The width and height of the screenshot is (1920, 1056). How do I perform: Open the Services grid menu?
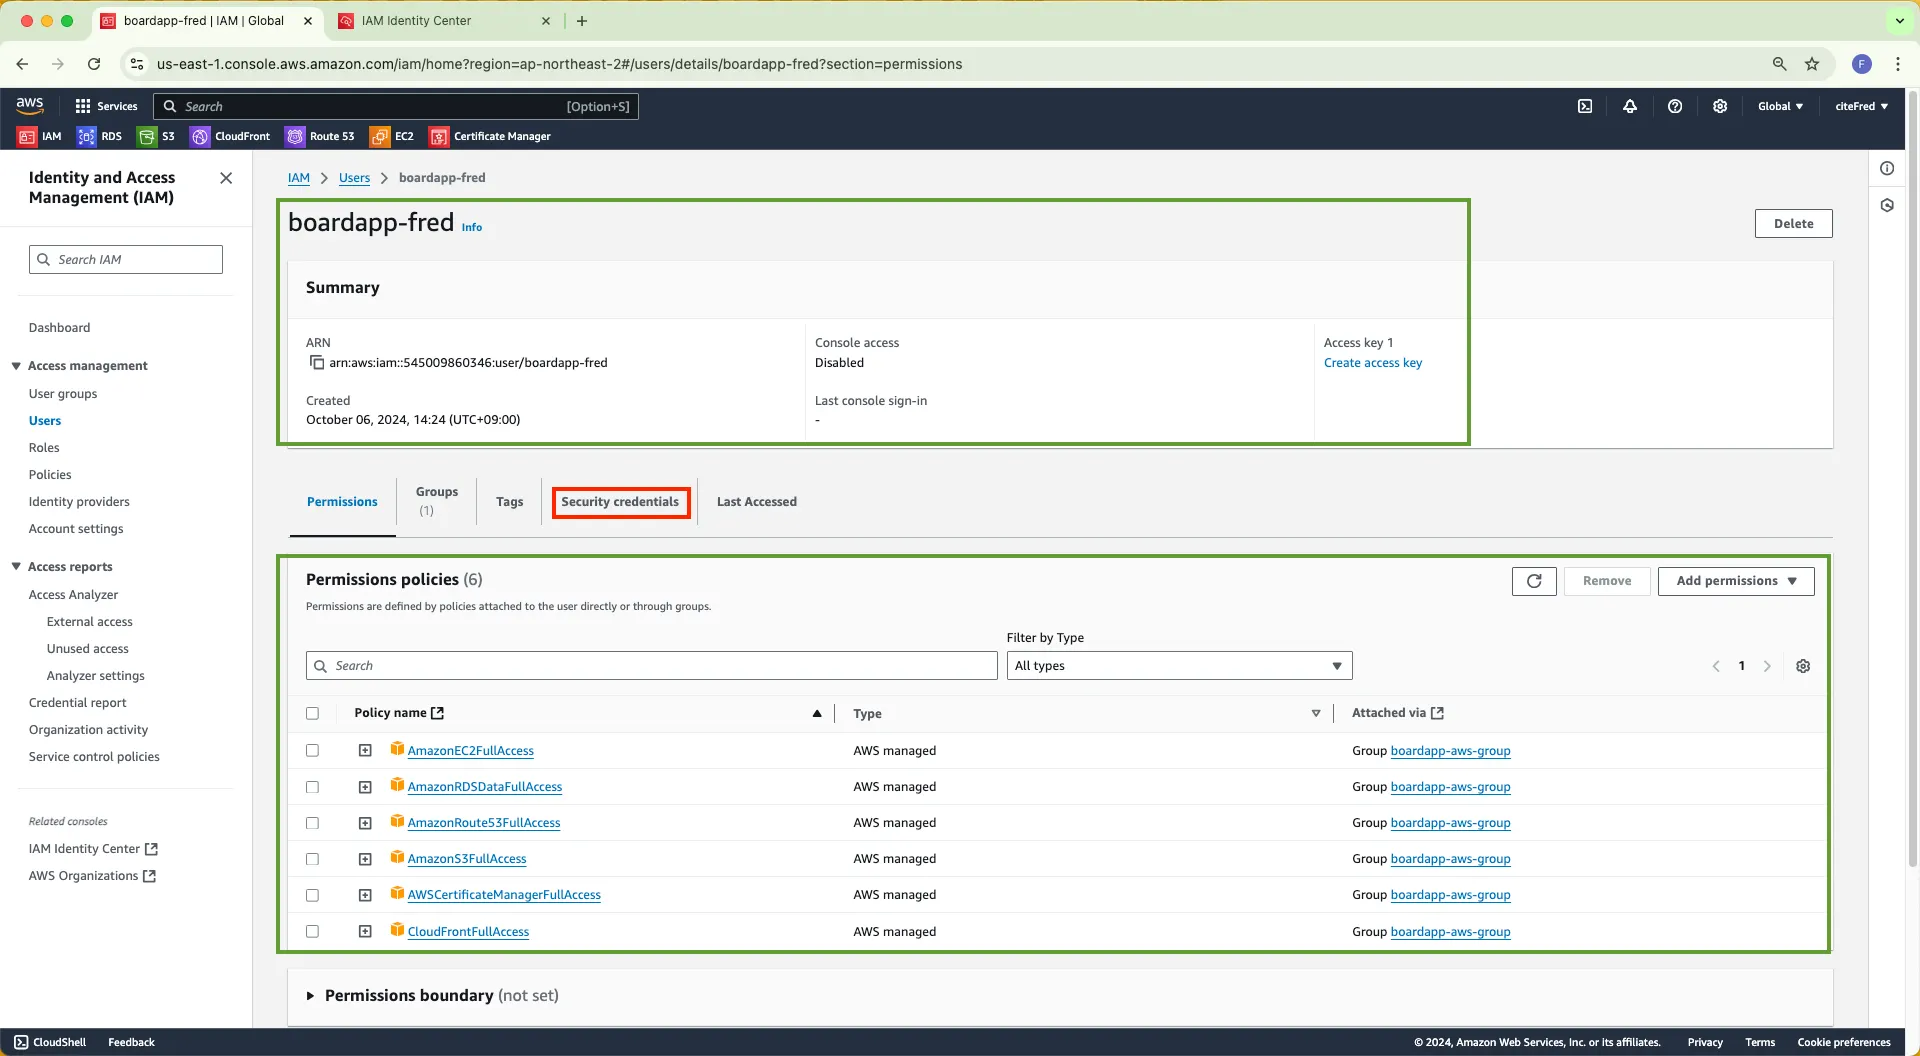coord(106,106)
